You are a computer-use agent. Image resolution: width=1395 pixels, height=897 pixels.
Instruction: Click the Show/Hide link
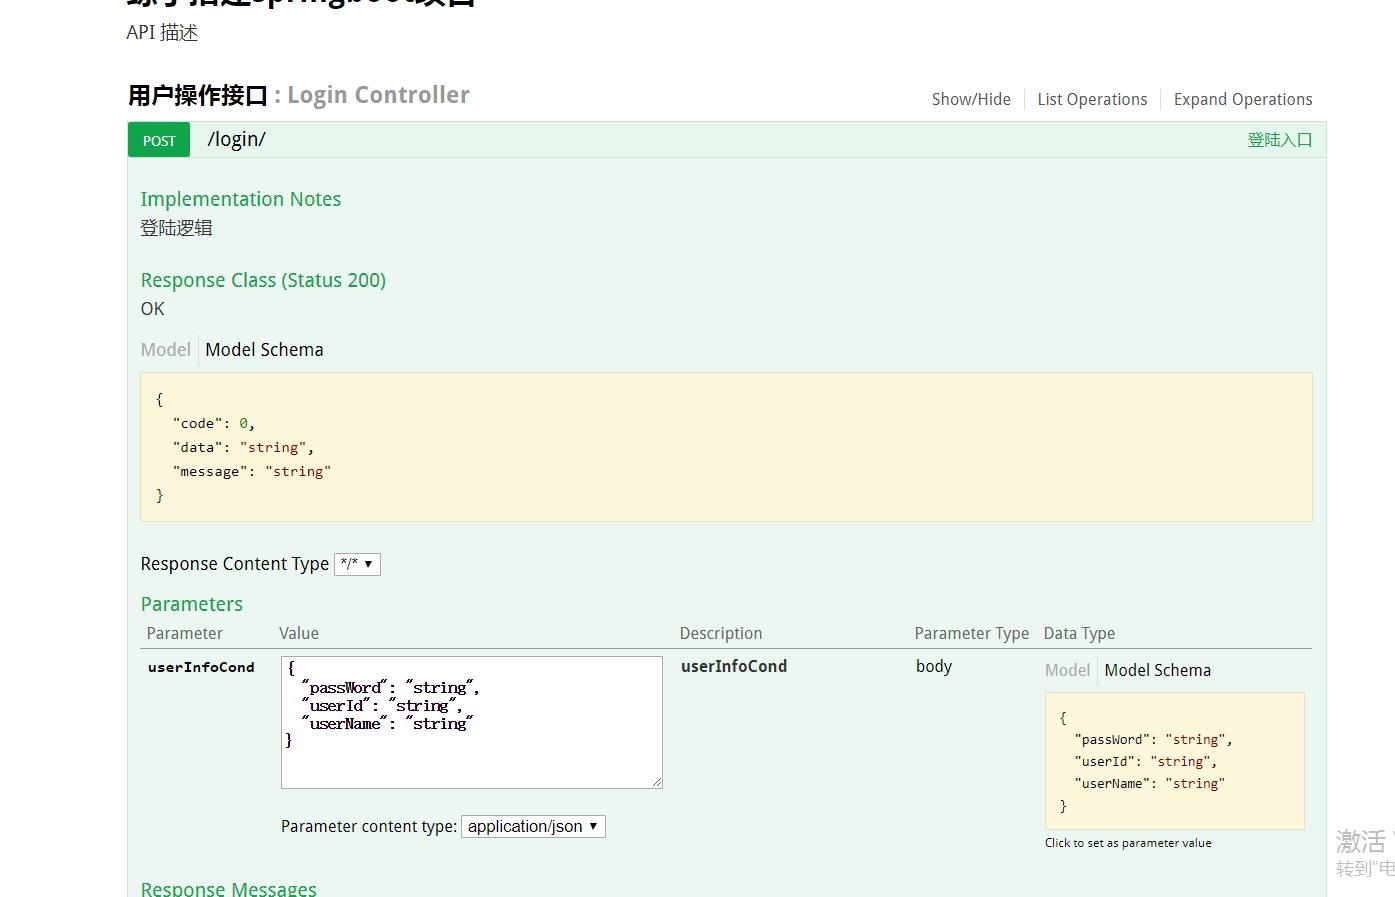tap(971, 99)
